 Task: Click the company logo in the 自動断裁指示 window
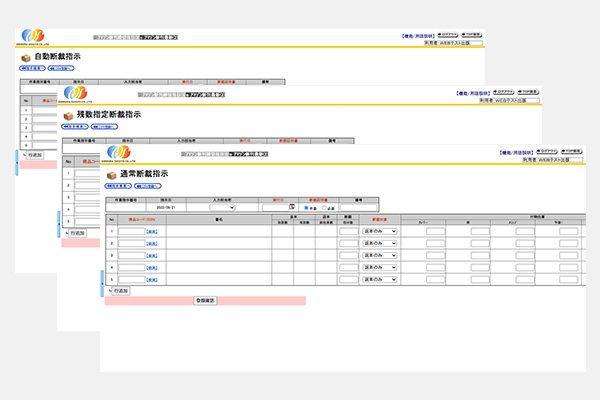[33, 36]
